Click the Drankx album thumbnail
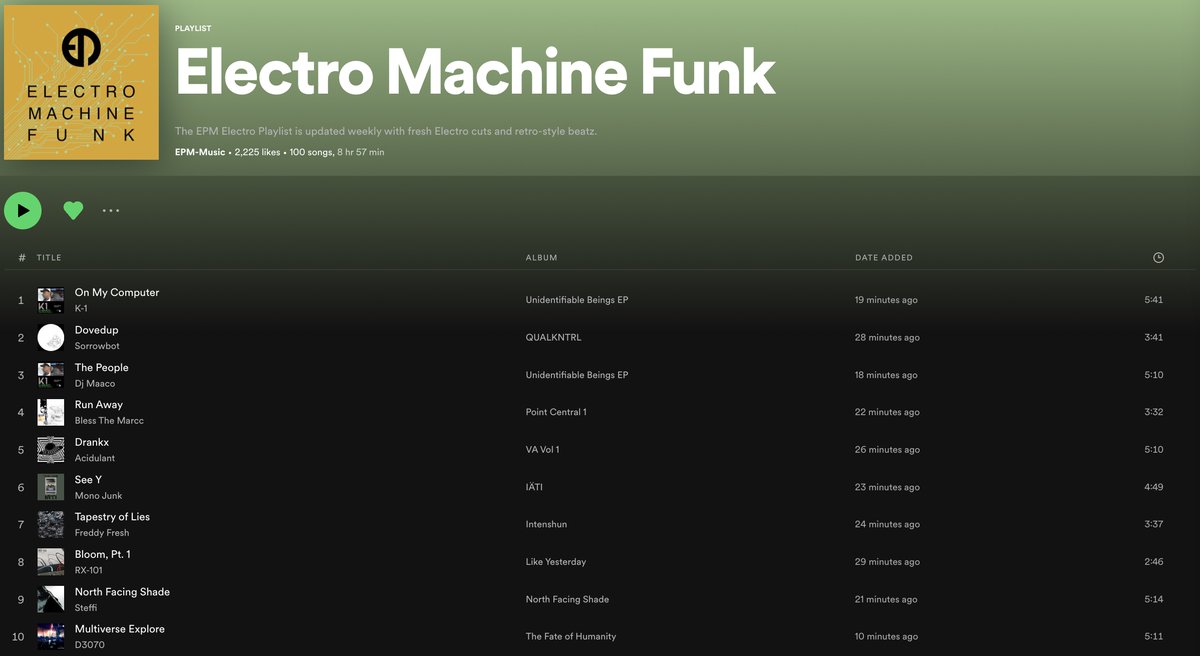 pyautogui.click(x=51, y=450)
